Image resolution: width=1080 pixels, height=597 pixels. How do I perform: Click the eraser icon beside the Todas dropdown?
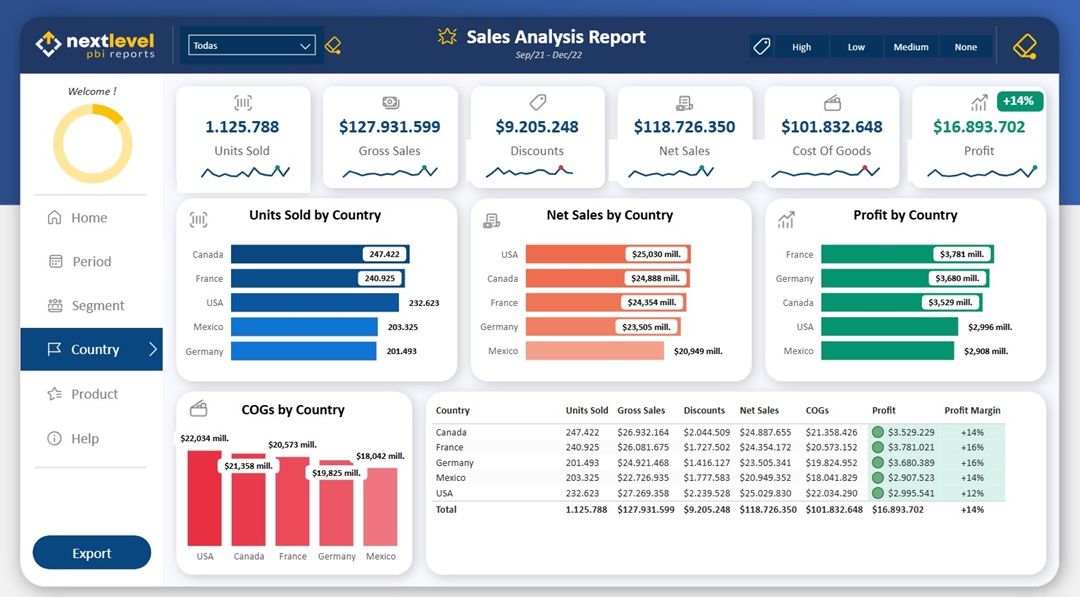click(x=333, y=46)
